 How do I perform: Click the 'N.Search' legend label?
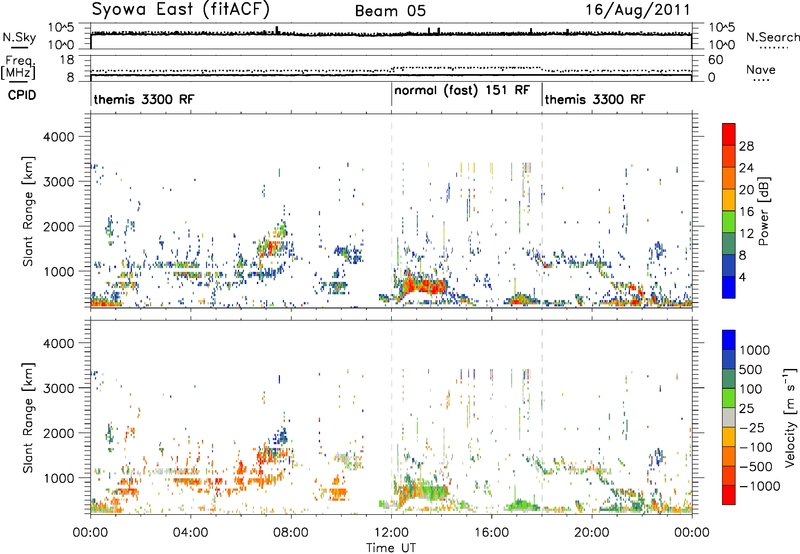[x=773, y=37]
